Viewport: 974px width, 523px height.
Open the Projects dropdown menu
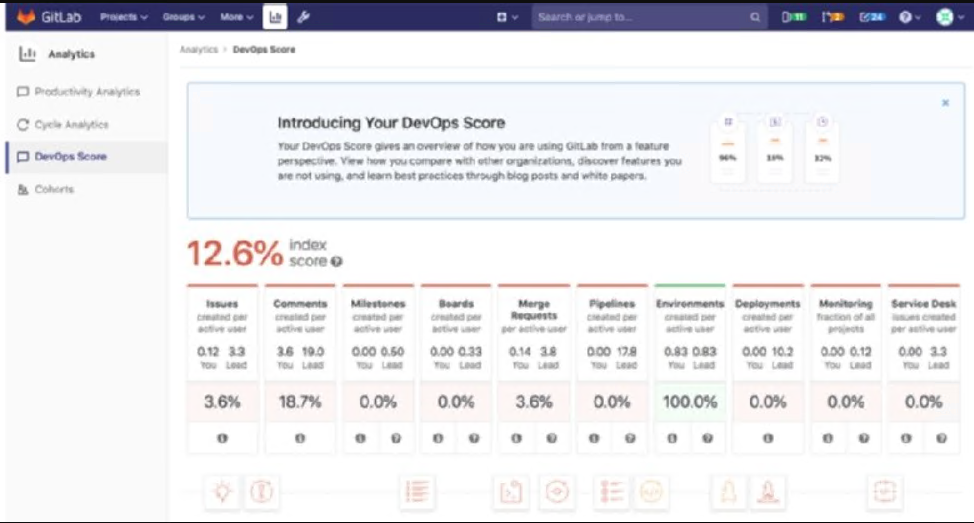coord(124,17)
